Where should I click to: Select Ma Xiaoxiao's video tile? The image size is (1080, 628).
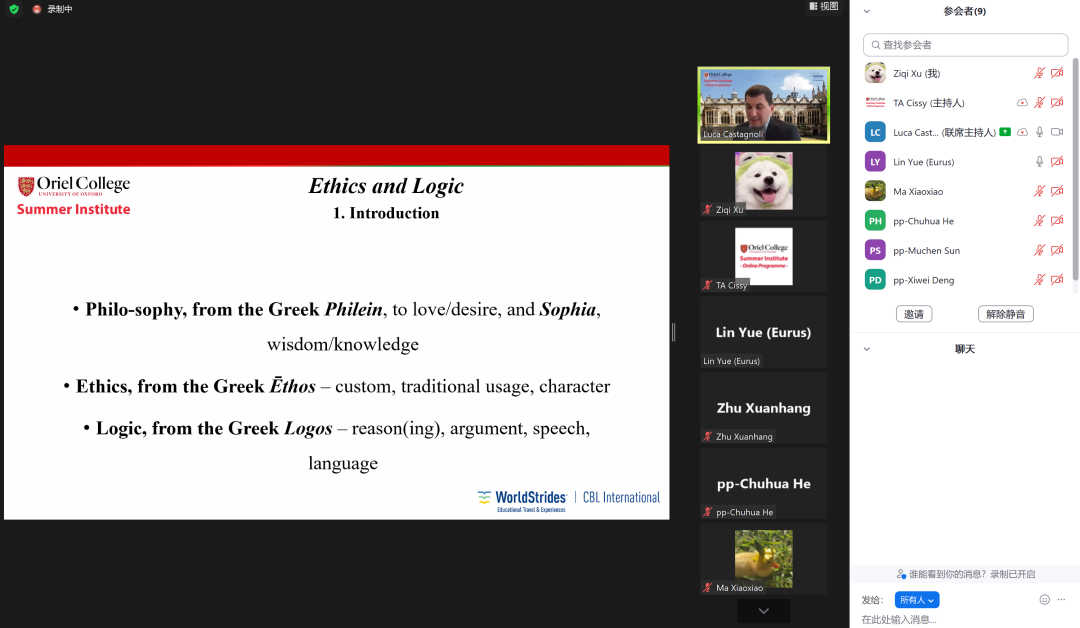[764, 559]
